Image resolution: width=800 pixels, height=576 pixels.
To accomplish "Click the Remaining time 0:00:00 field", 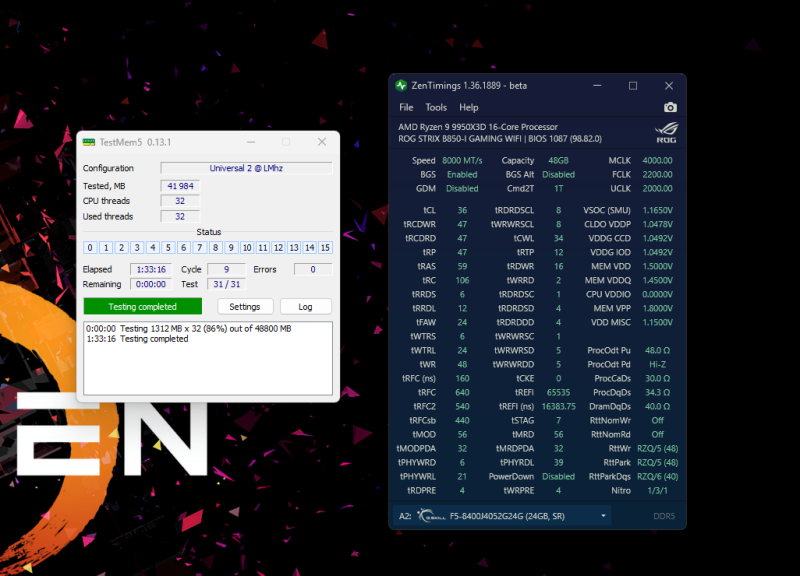I will click(151, 284).
